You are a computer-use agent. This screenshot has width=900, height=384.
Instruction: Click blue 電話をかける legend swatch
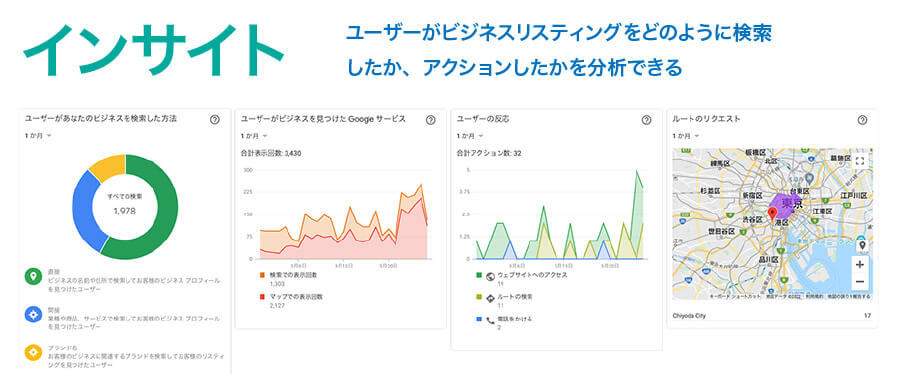[x=479, y=319]
